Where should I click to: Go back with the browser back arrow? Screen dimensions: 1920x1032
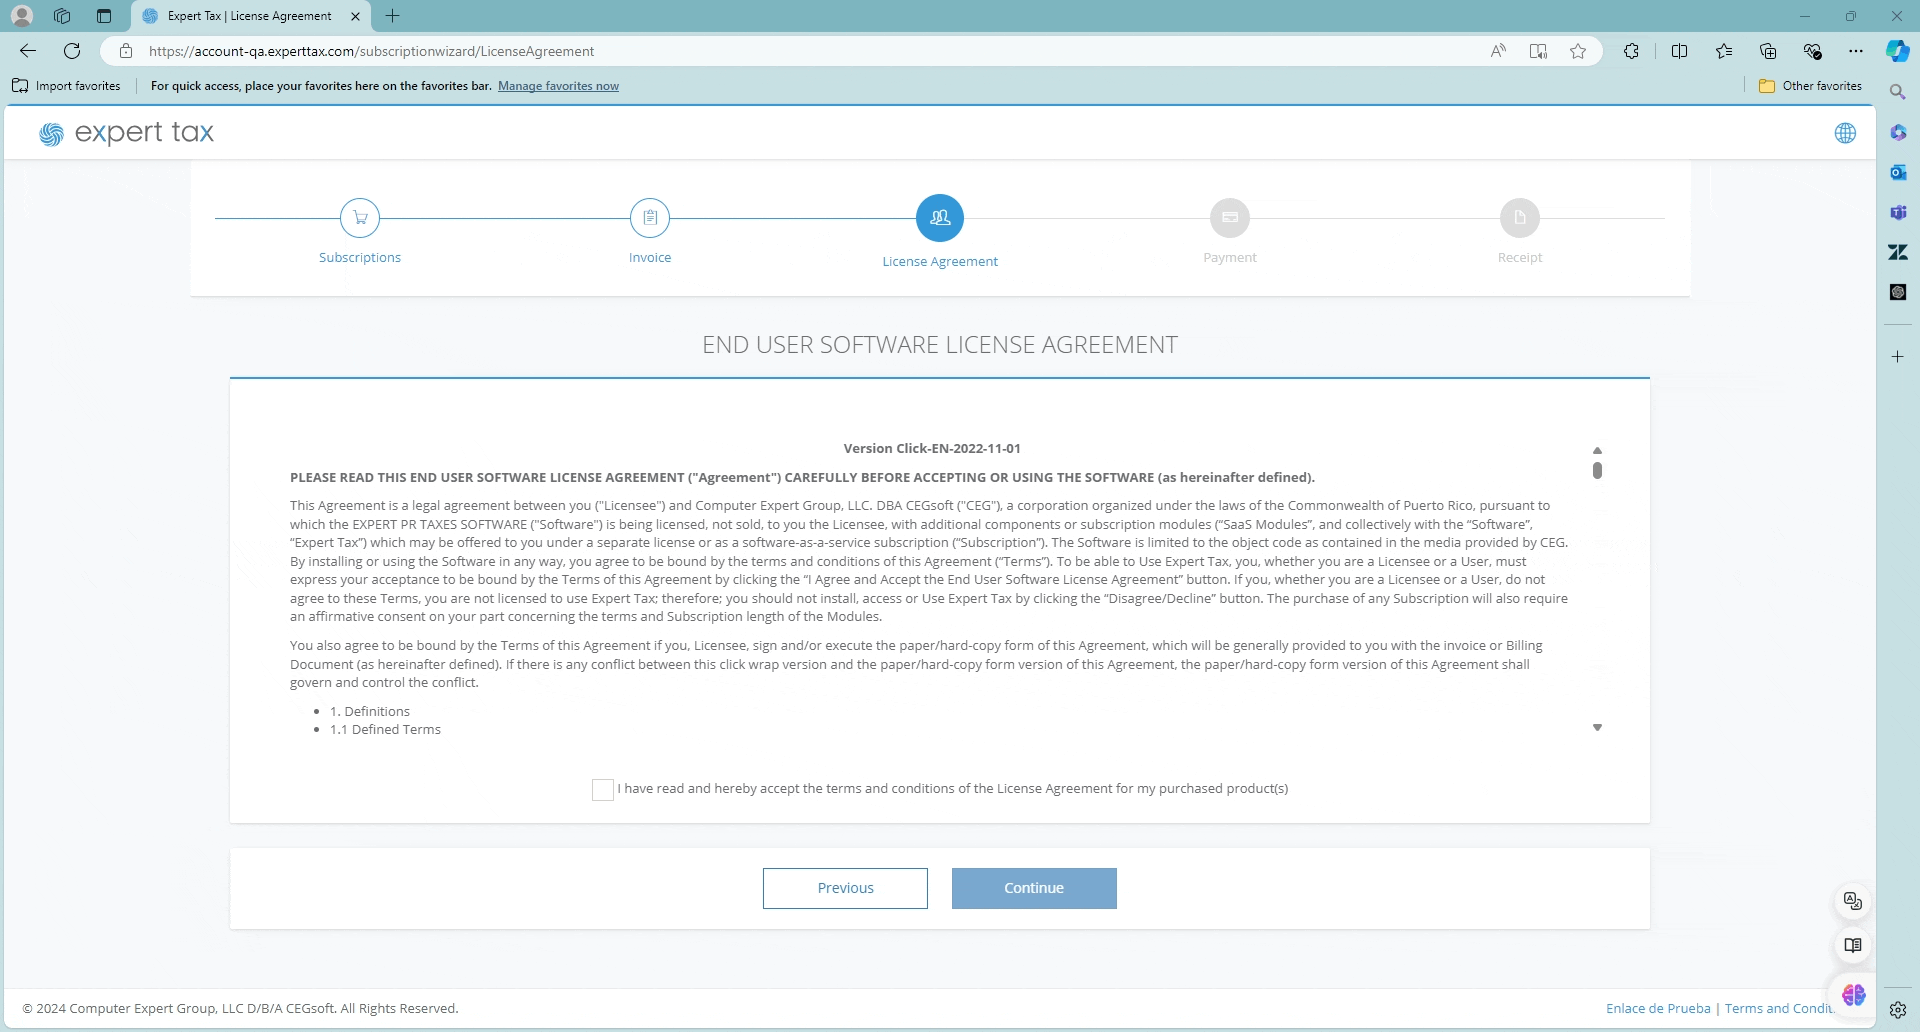pyautogui.click(x=28, y=51)
